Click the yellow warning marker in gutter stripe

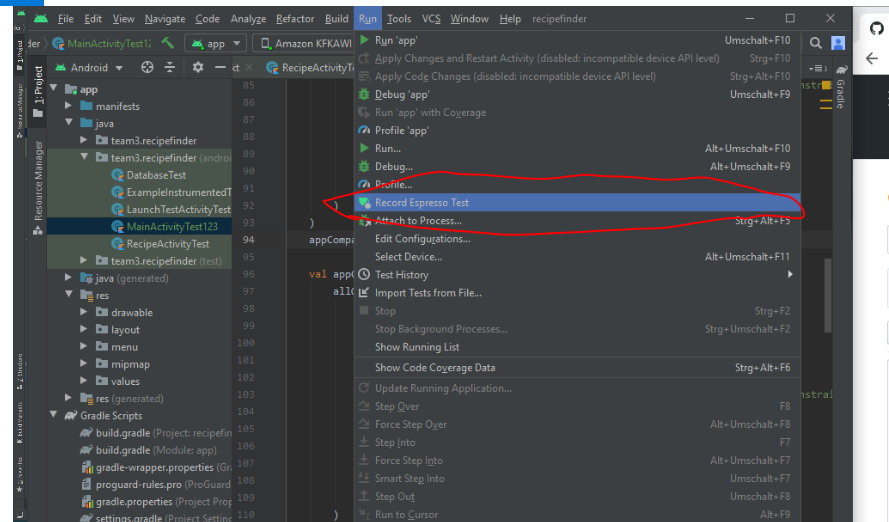pos(826,86)
